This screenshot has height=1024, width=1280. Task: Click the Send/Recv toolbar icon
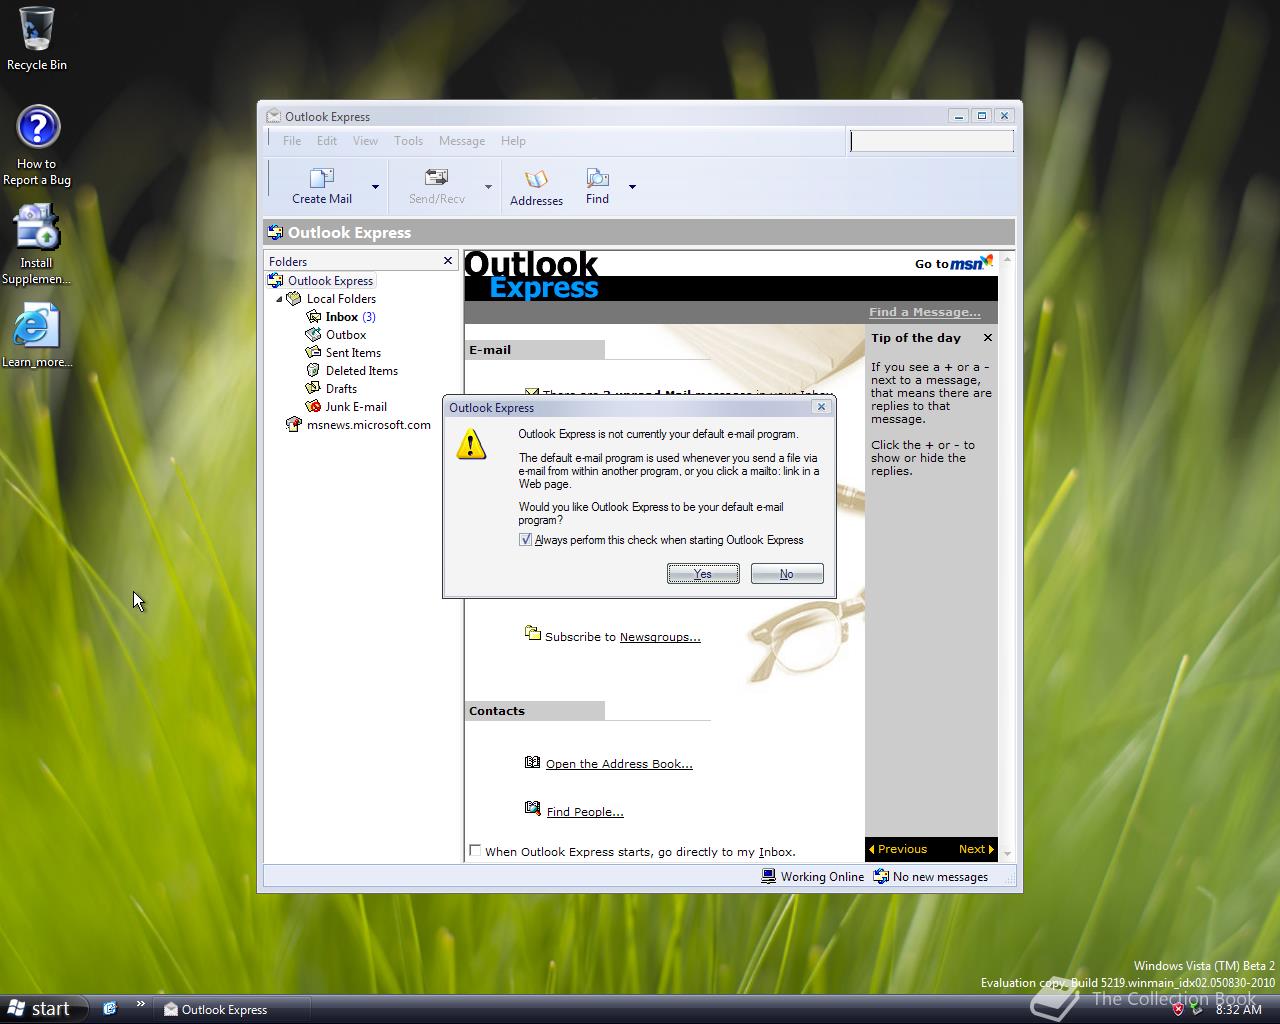(436, 178)
